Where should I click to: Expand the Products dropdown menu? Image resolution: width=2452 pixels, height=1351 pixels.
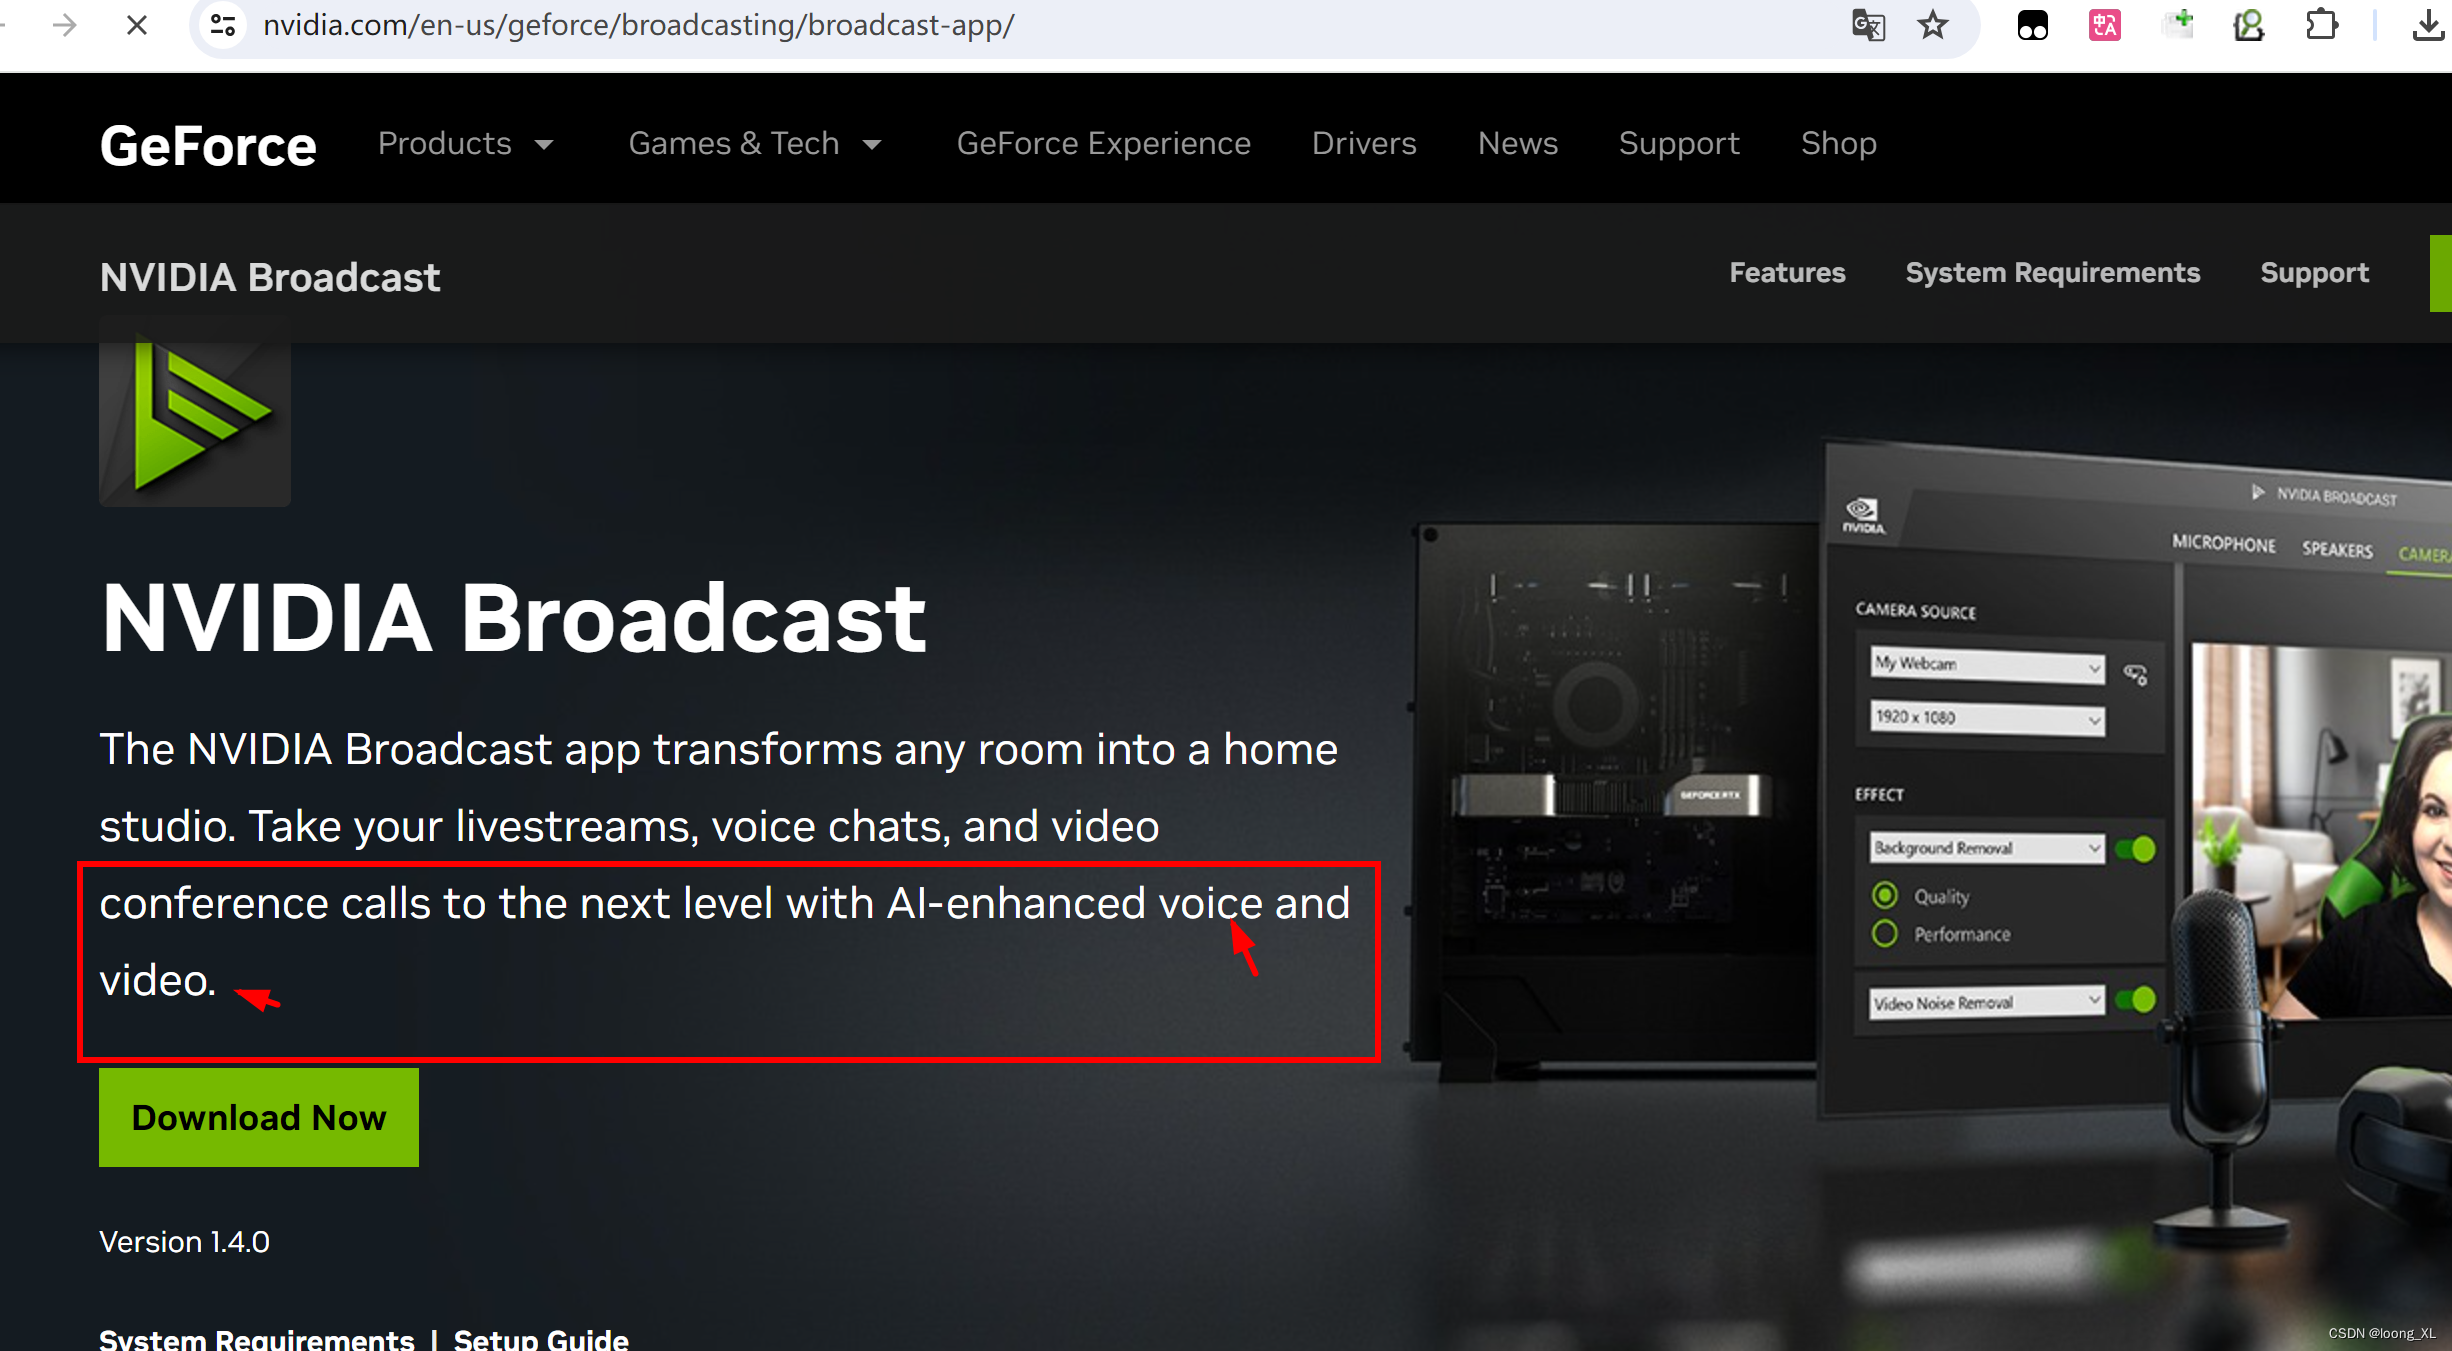tap(465, 144)
